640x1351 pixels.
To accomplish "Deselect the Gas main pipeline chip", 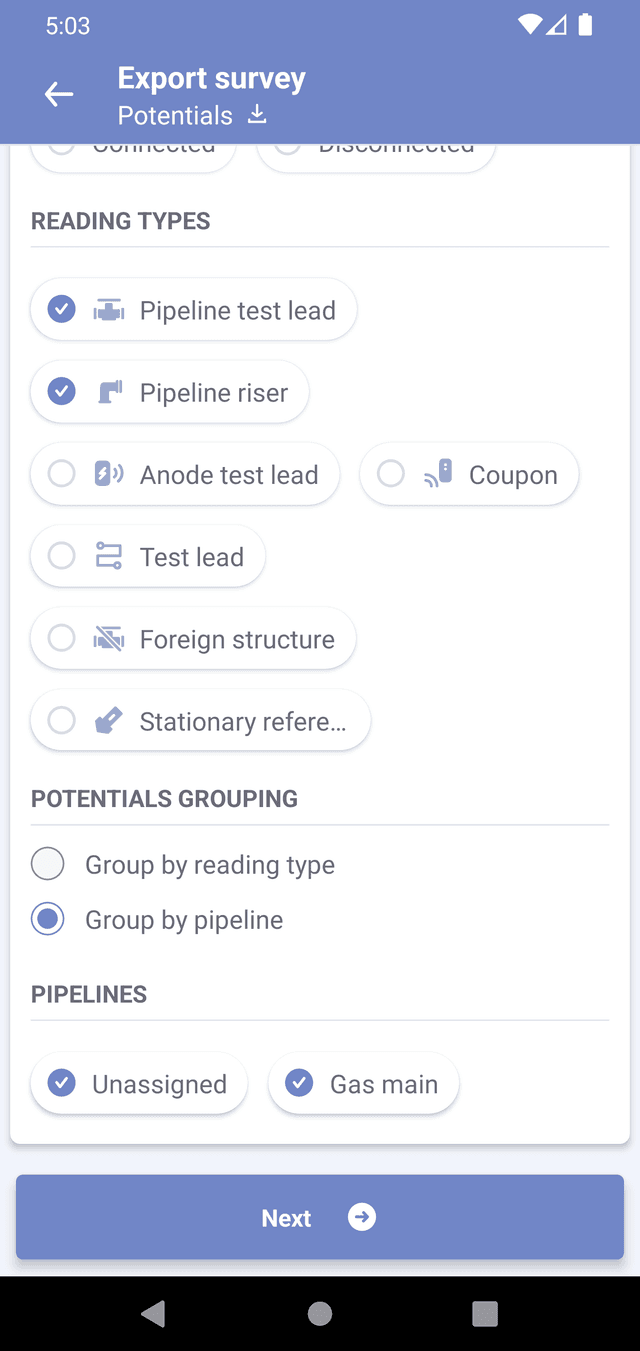I will click(299, 1083).
